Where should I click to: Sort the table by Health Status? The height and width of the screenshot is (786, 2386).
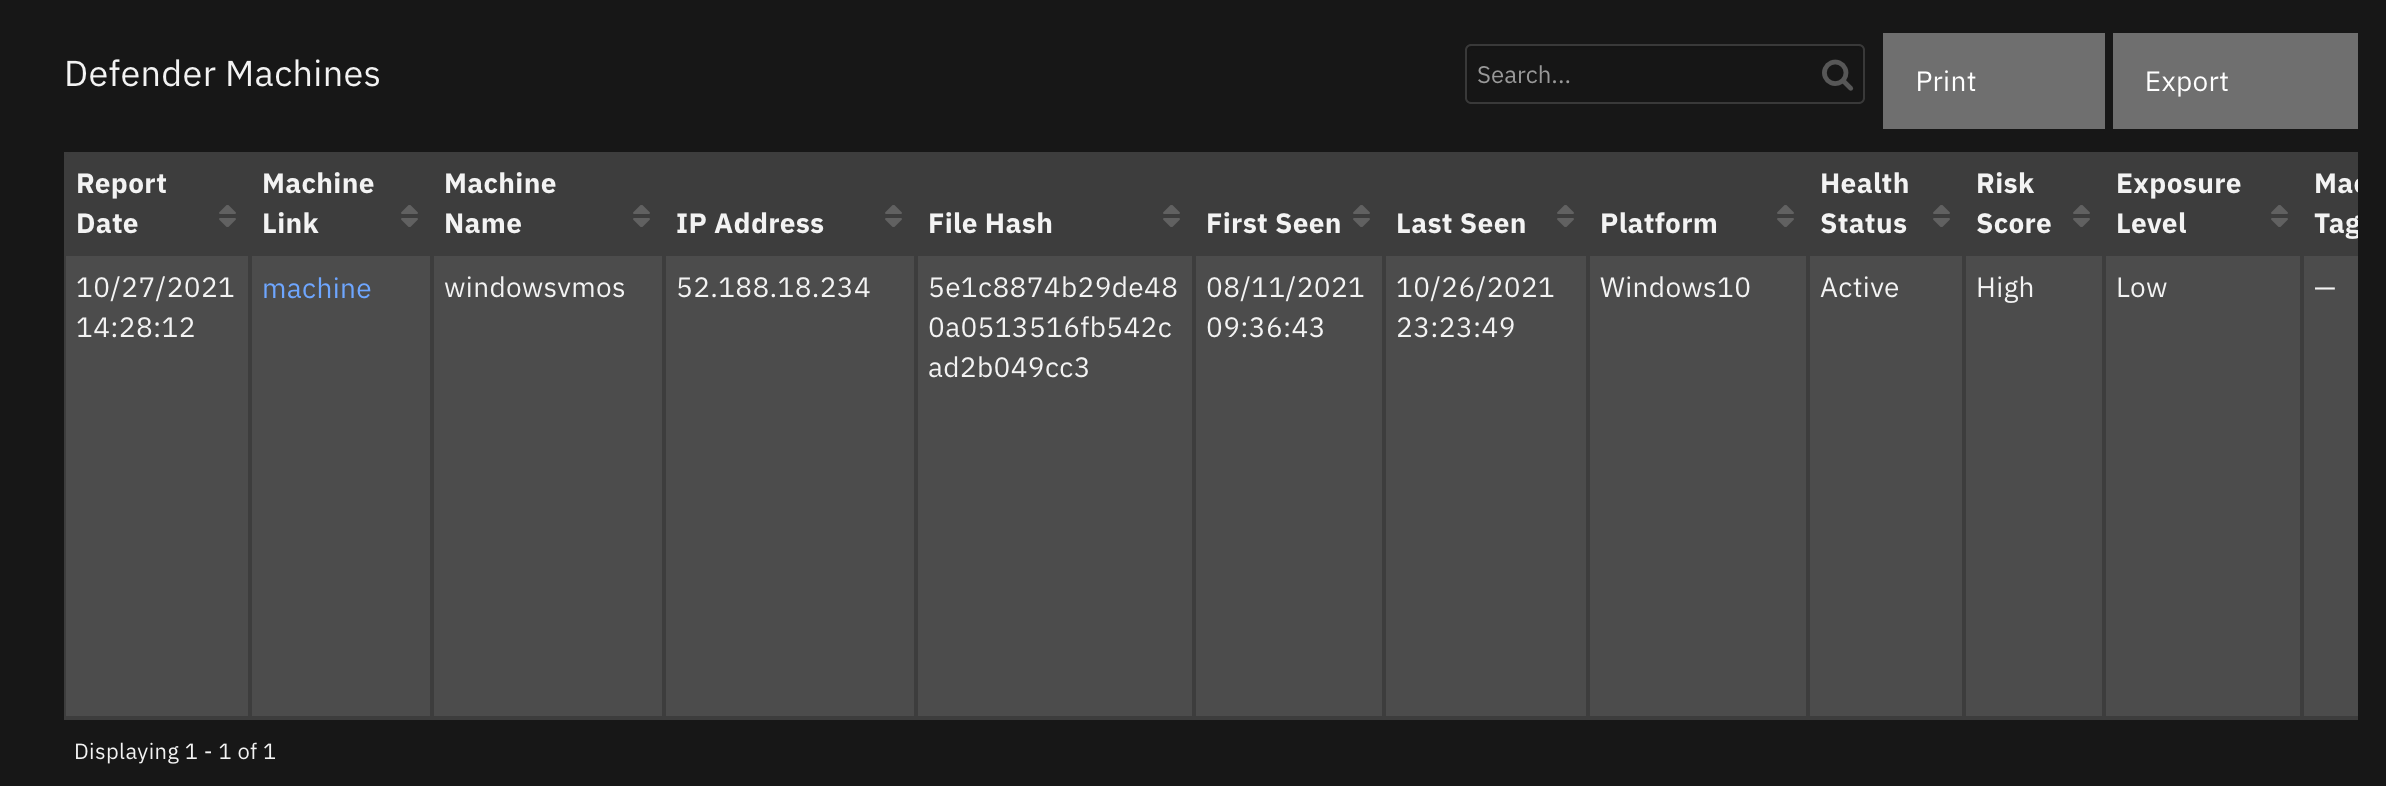1943,214
